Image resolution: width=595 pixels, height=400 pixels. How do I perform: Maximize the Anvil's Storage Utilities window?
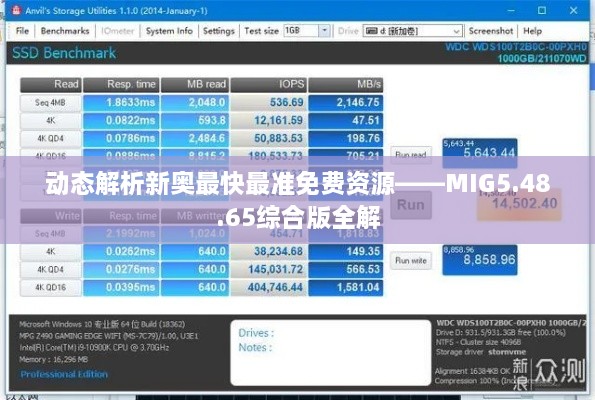(542, 10)
